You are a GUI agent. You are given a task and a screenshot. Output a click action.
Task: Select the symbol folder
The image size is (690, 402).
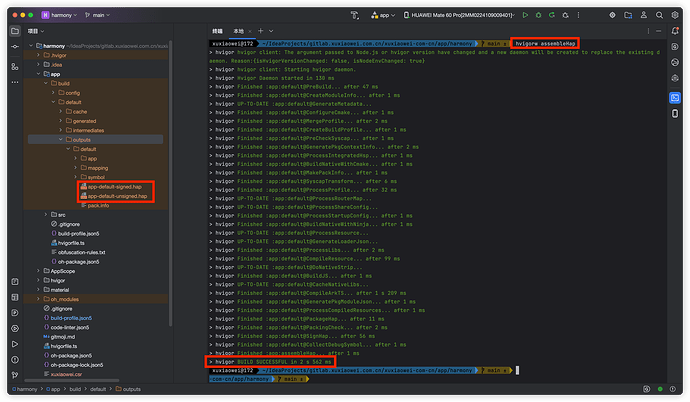[92, 177]
